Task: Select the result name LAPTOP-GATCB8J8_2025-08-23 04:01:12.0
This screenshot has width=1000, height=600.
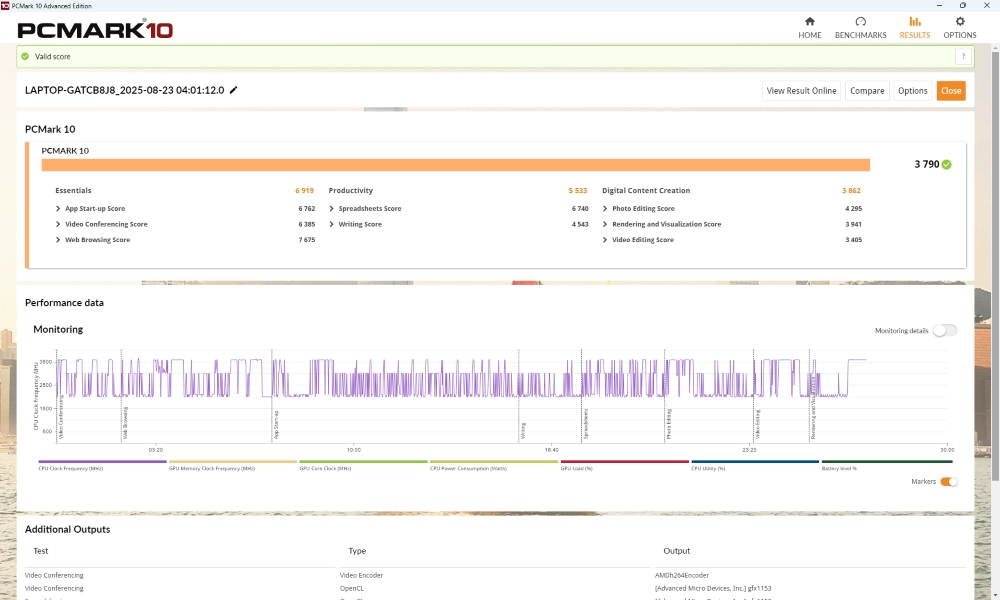Action: tap(124, 91)
